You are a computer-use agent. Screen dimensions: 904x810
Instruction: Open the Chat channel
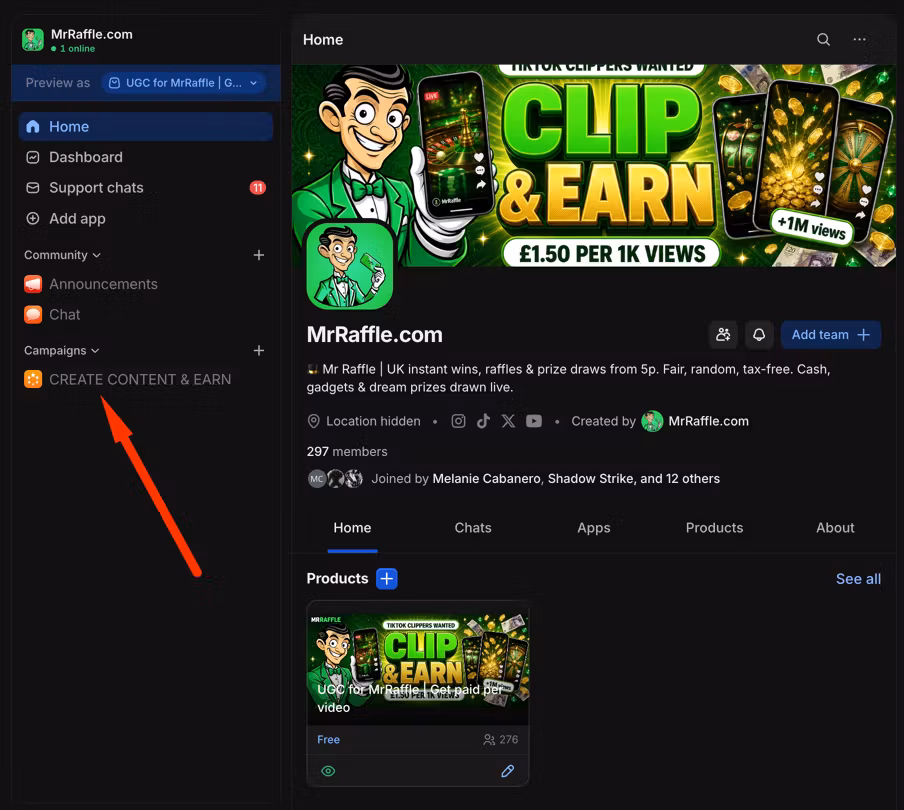[146, 315]
